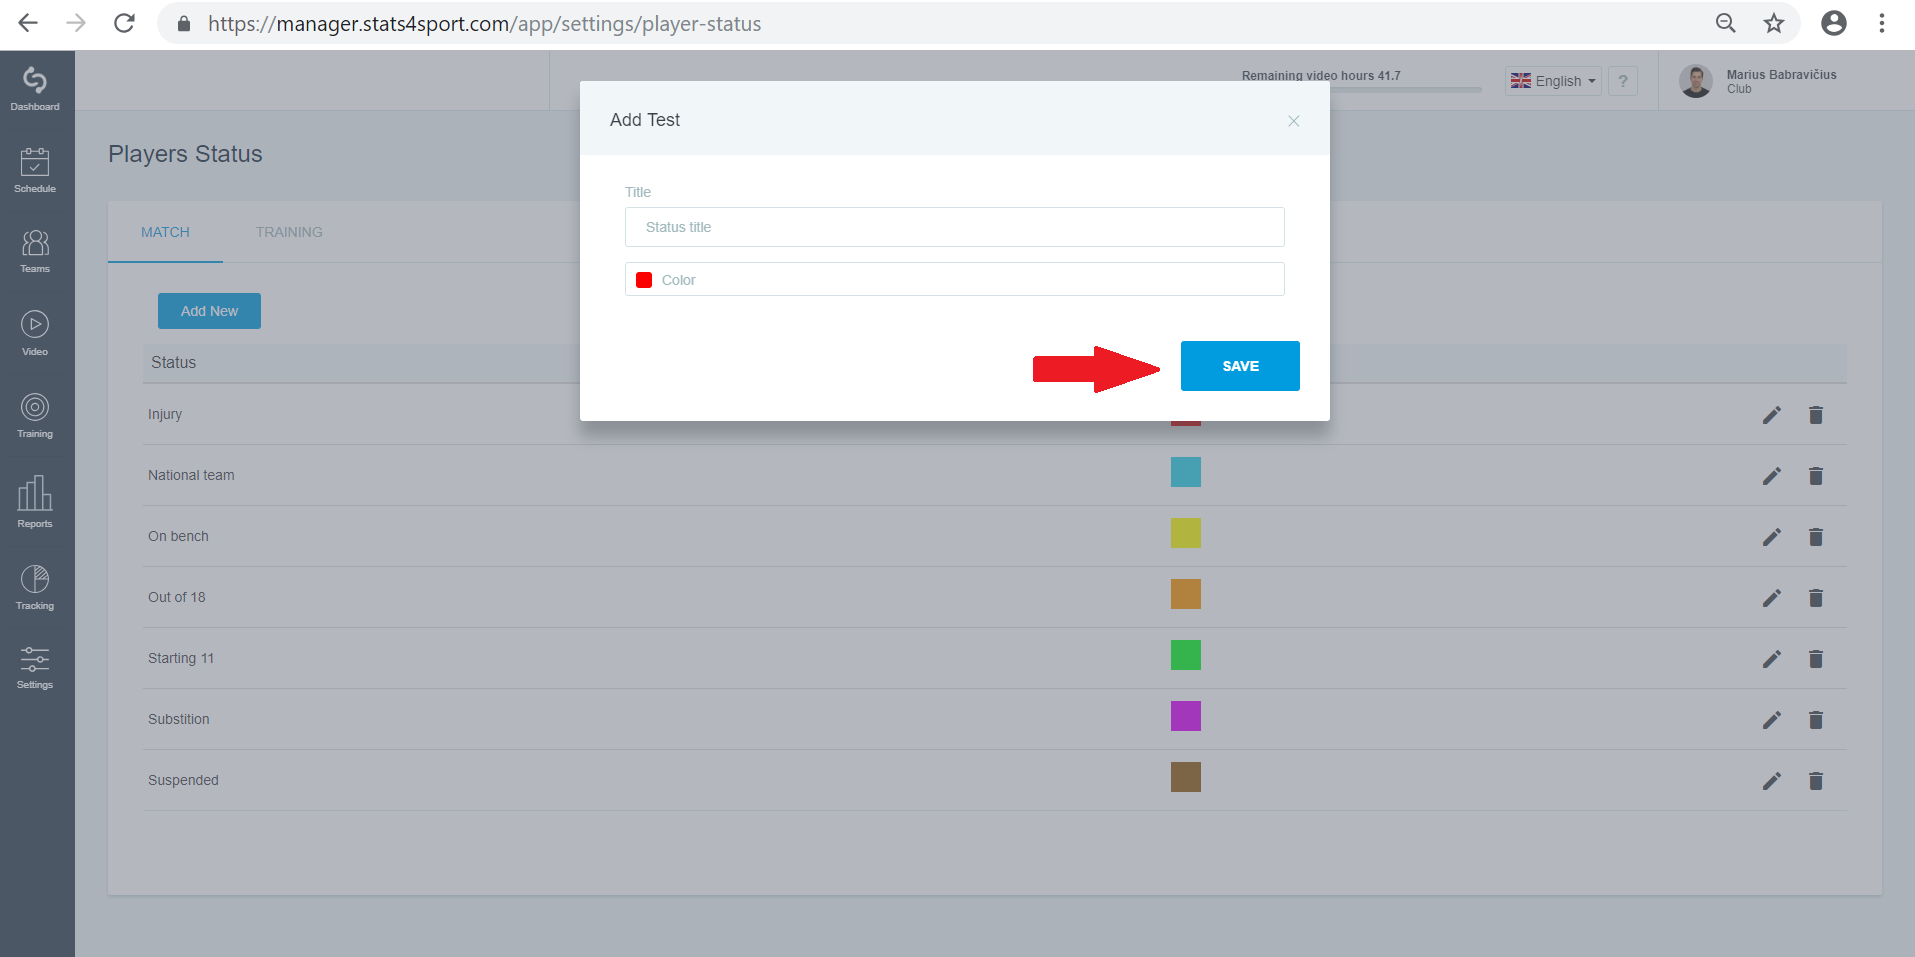The height and width of the screenshot is (957, 1915).
Task: Close the Add Test dialog
Action: pos(1293,121)
